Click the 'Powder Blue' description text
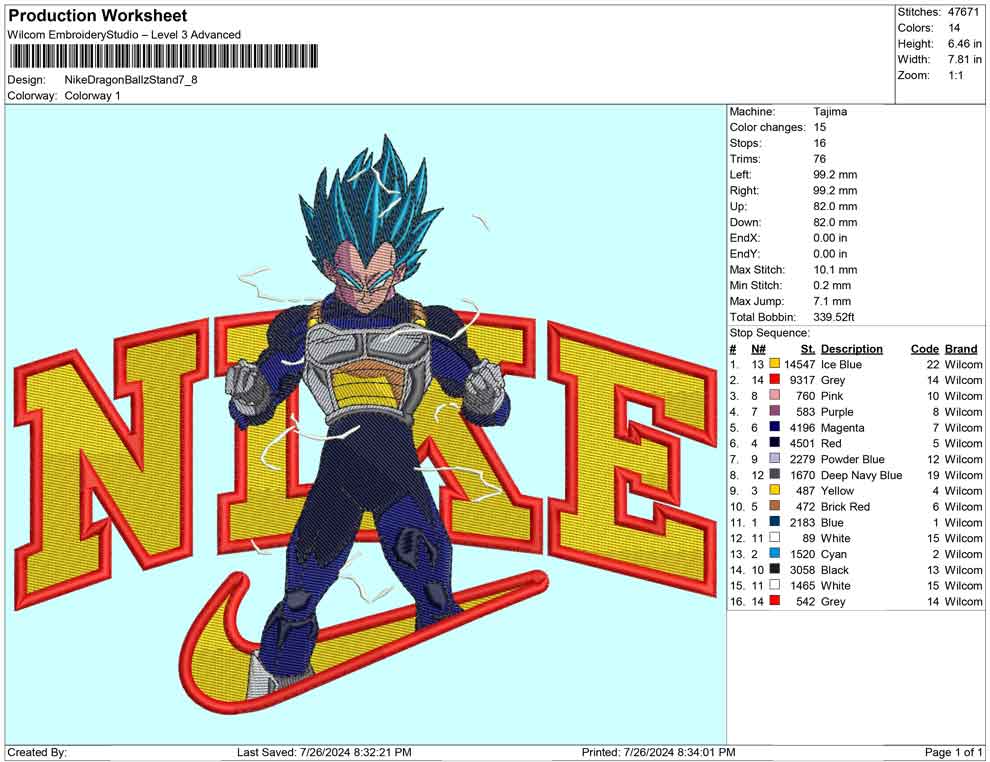Viewport: 990px width, 762px height. [852, 459]
